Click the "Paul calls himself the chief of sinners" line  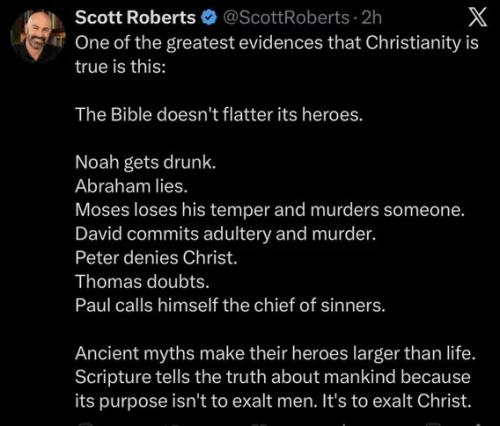coord(230,305)
